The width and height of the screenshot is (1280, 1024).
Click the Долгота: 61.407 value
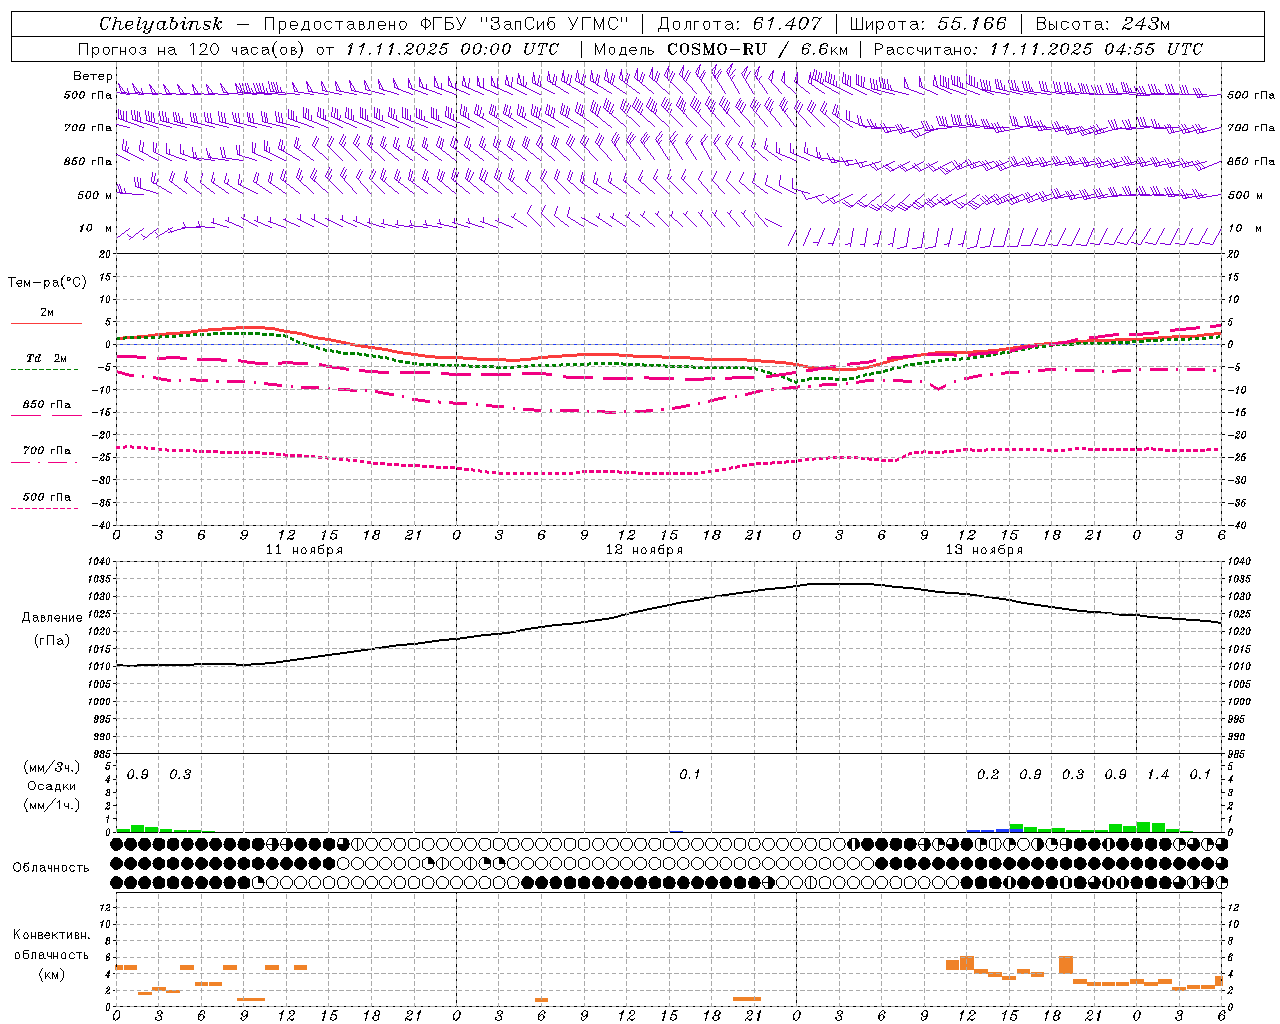(740, 24)
